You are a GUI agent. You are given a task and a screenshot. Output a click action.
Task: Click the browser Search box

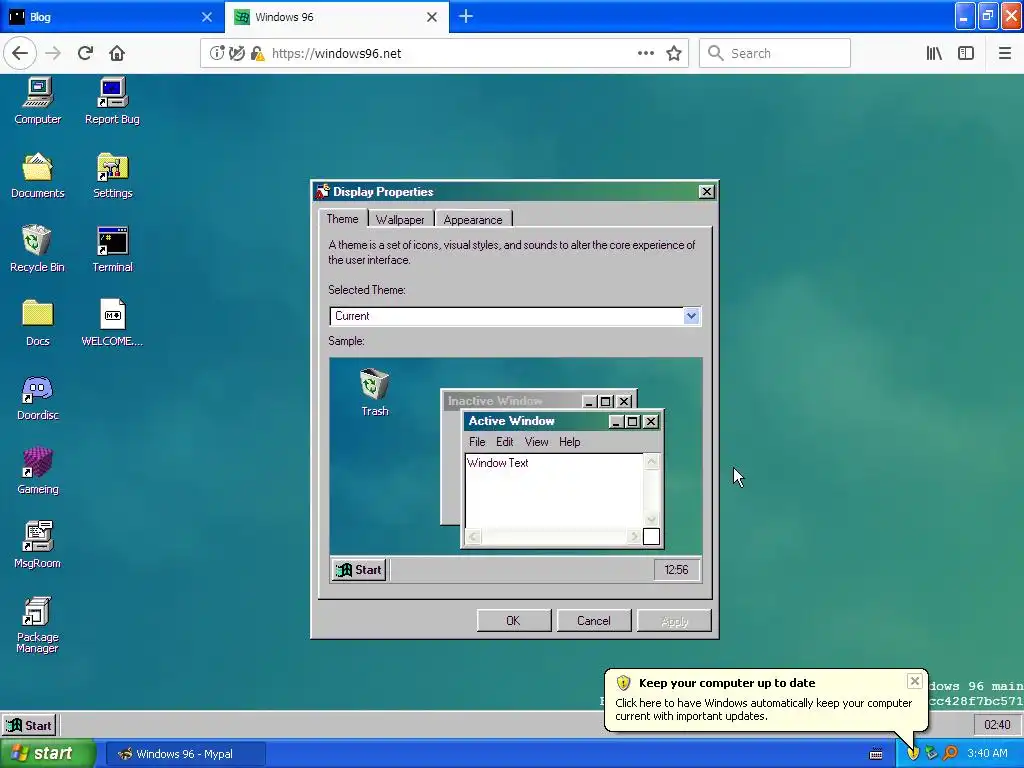click(775, 54)
